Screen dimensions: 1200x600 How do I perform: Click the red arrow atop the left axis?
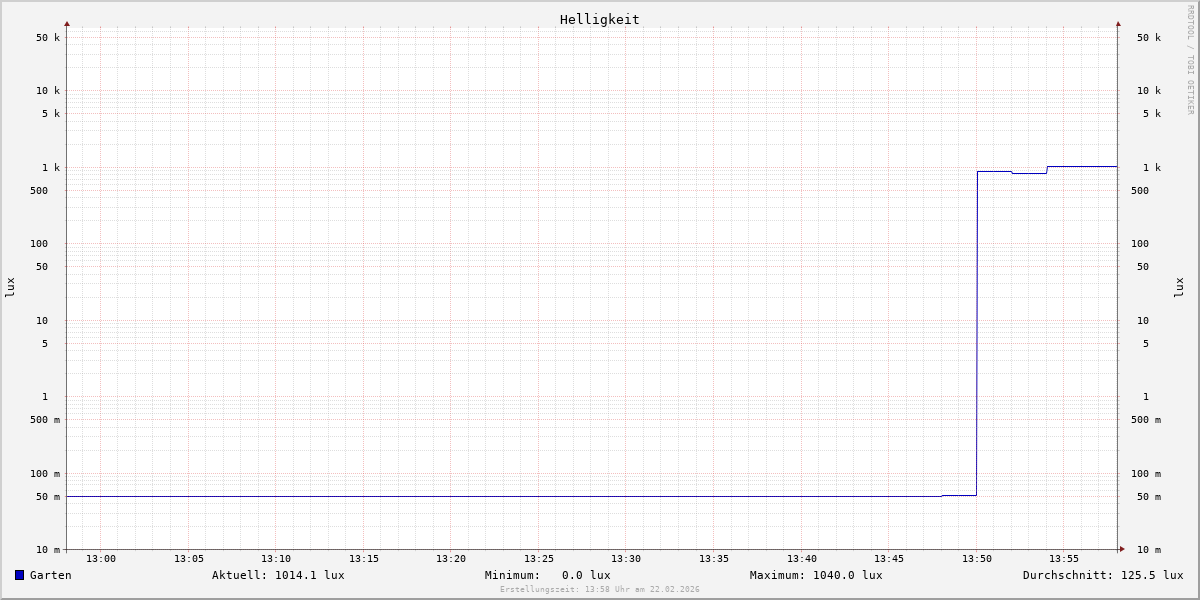point(67,23)
